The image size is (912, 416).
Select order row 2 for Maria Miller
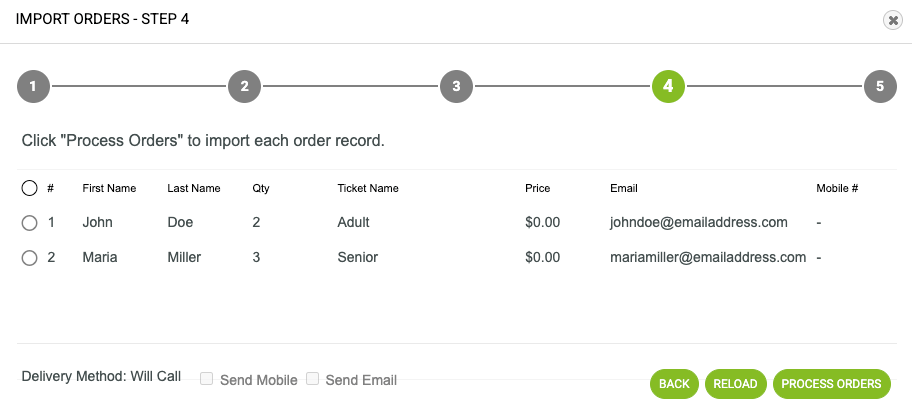(x=29, y=258)
